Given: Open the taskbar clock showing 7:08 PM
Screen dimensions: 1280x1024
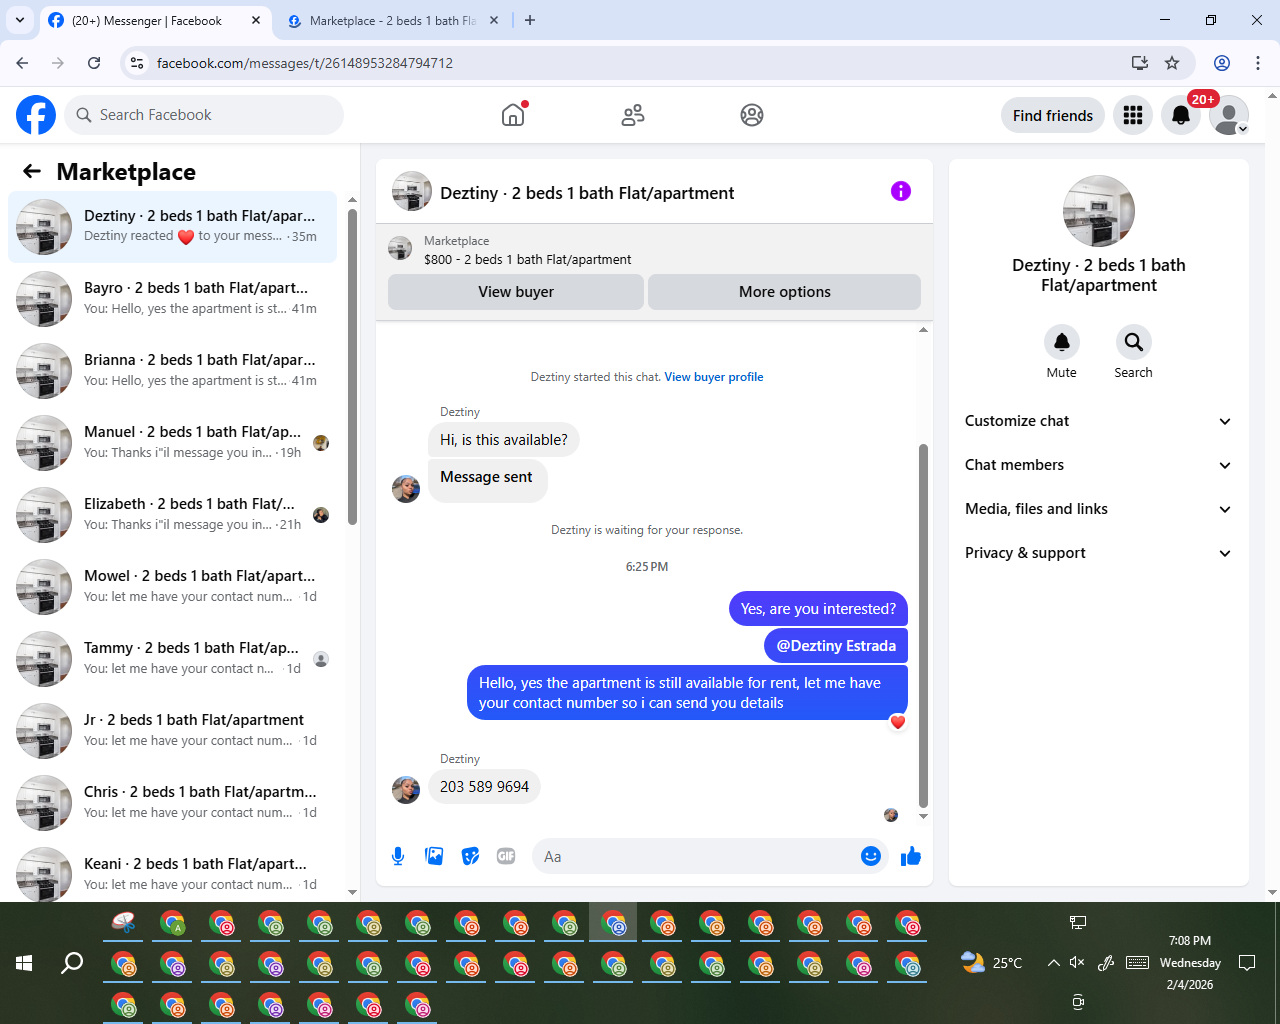Looking at the screenshot, I should click(1190, 963).
